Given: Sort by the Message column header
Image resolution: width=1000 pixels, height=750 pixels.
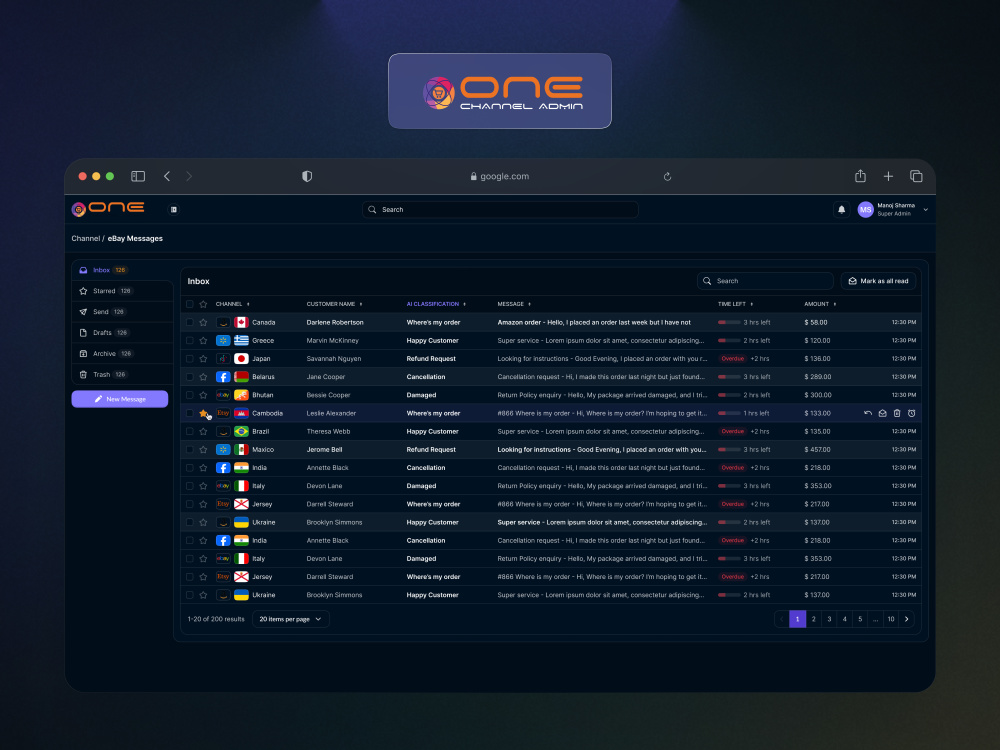Looking at the screenshot, I should point(514,304).
